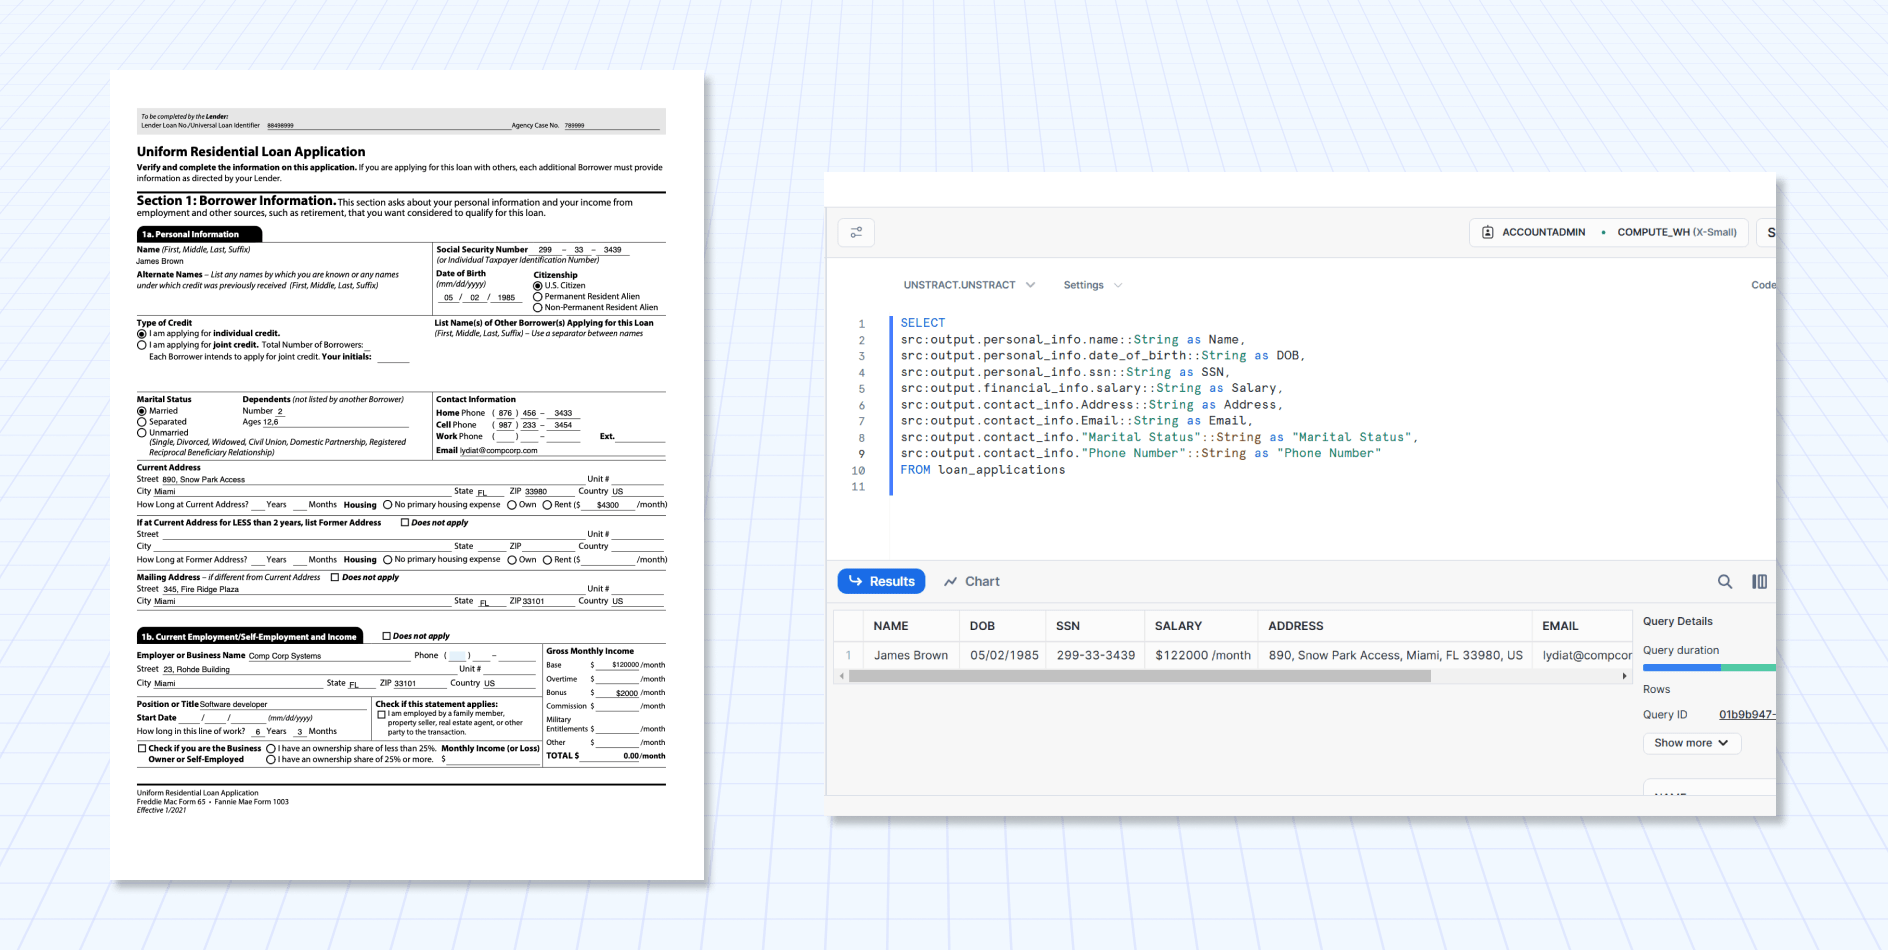Screen dimensions: 1888x950
Task: Click the right arrow of the horizontal scrollbar
Action: (1624, 676)
